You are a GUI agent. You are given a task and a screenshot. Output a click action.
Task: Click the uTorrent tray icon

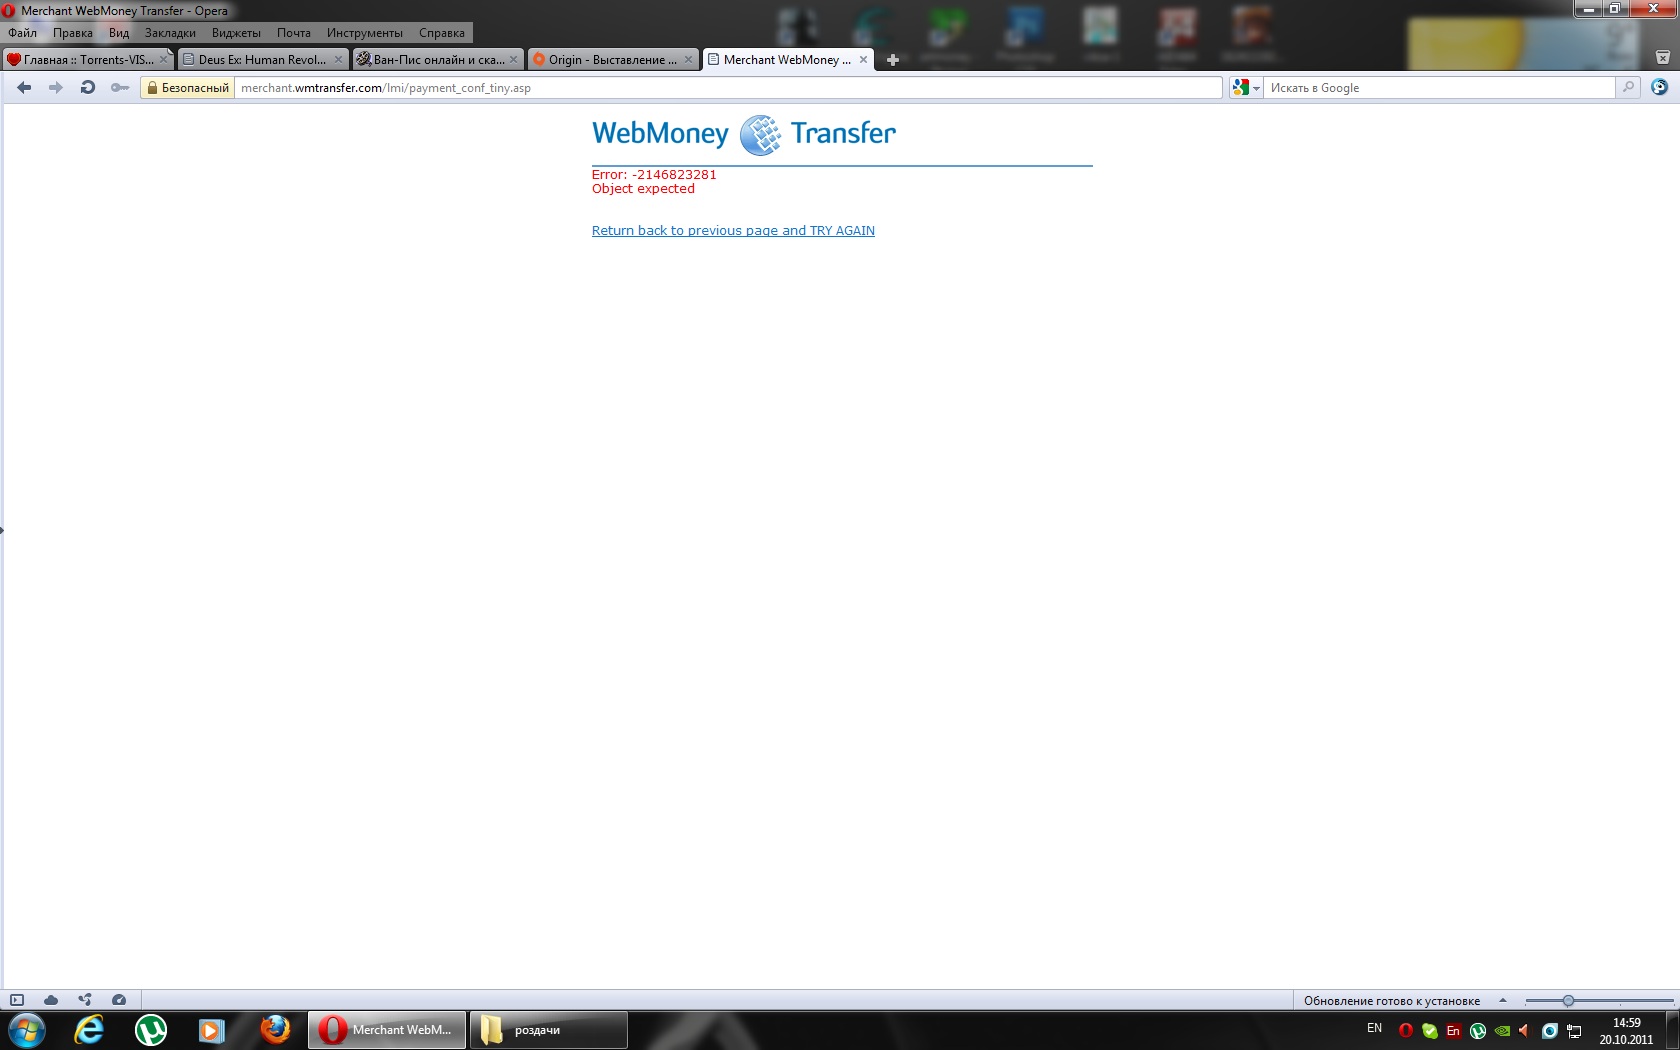(1478, 1031)
